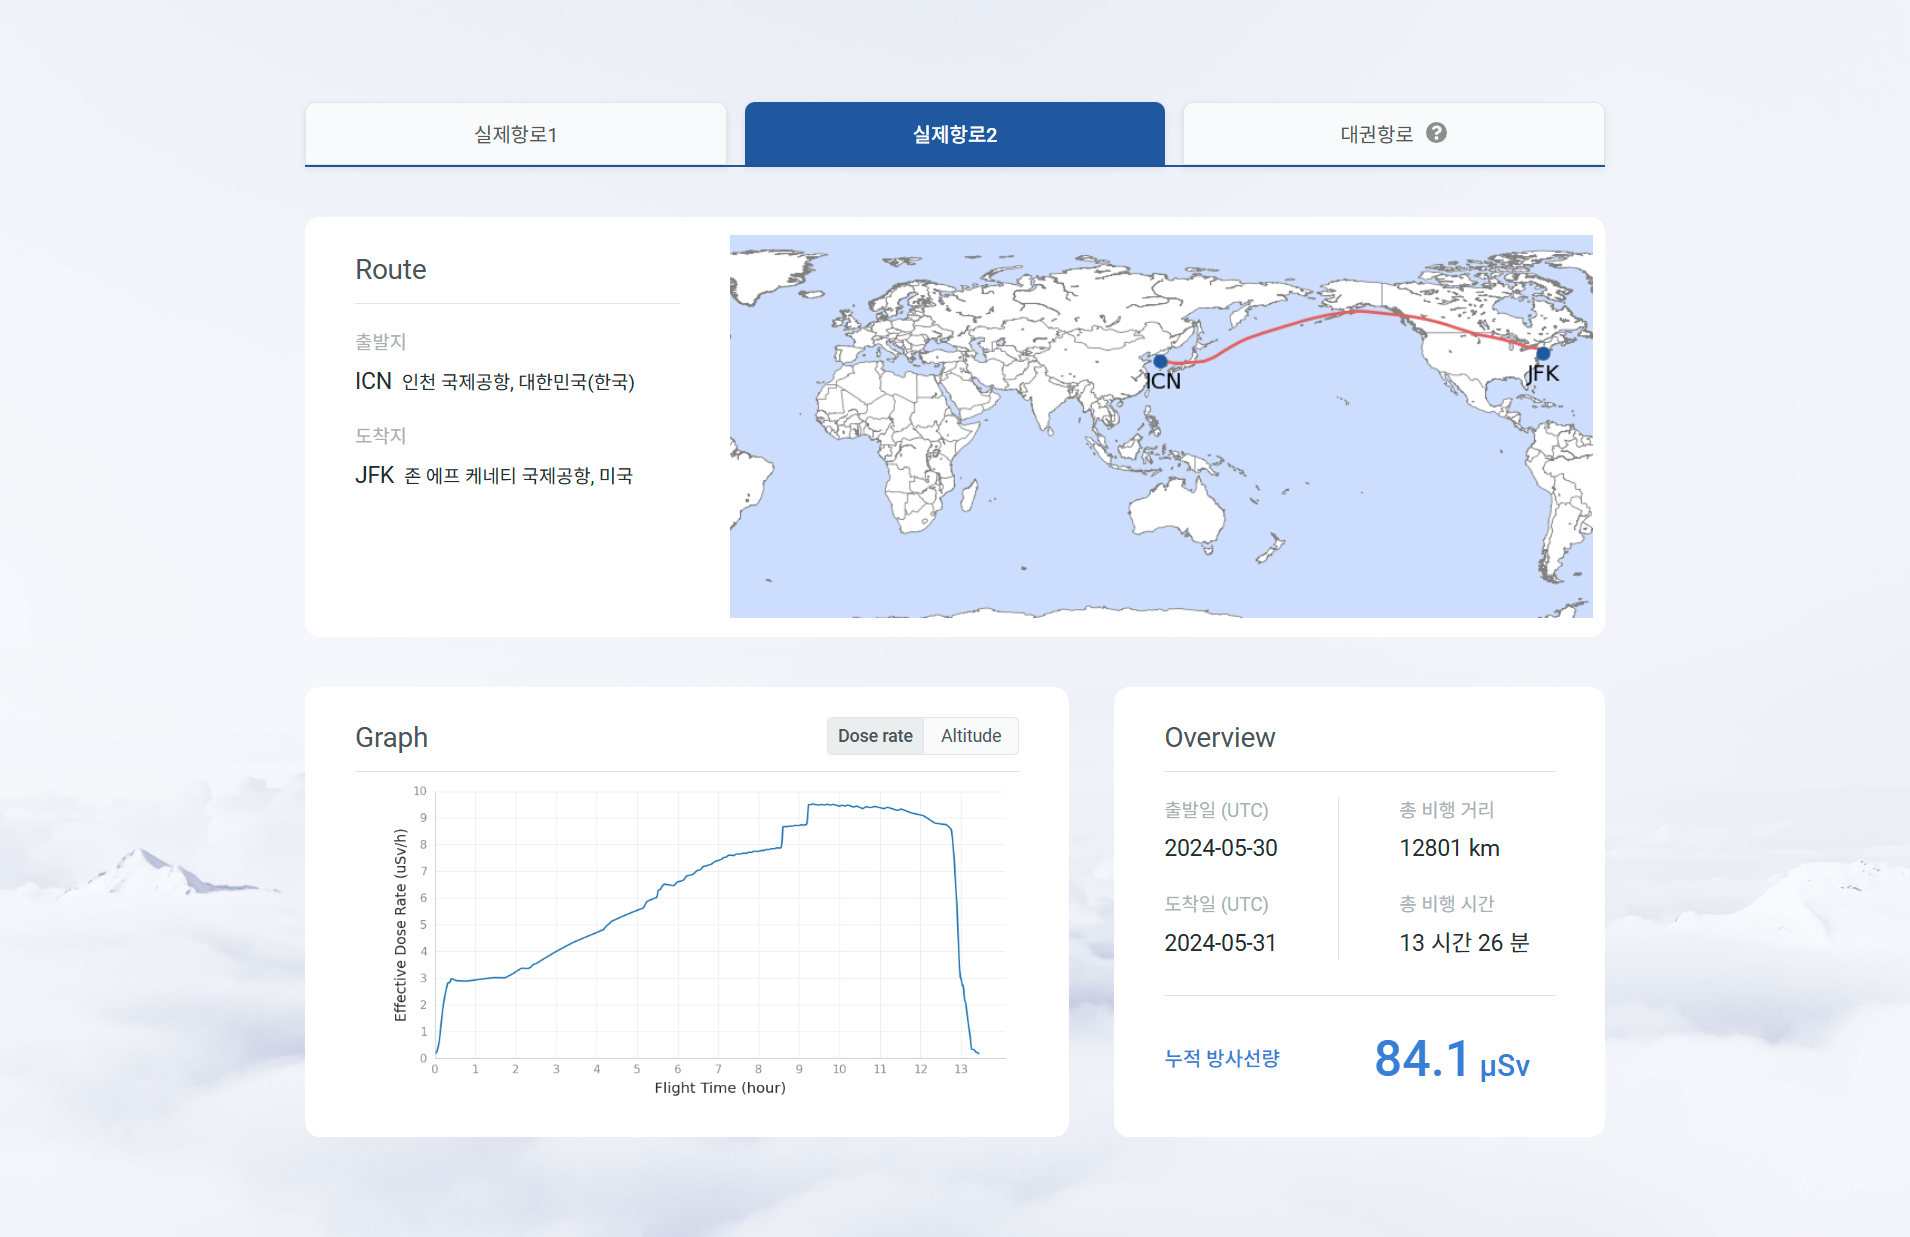Click the help question mark icon beside 대권항로
The height and width of the screenshot is (1237, 1910).
point(1436,133)
